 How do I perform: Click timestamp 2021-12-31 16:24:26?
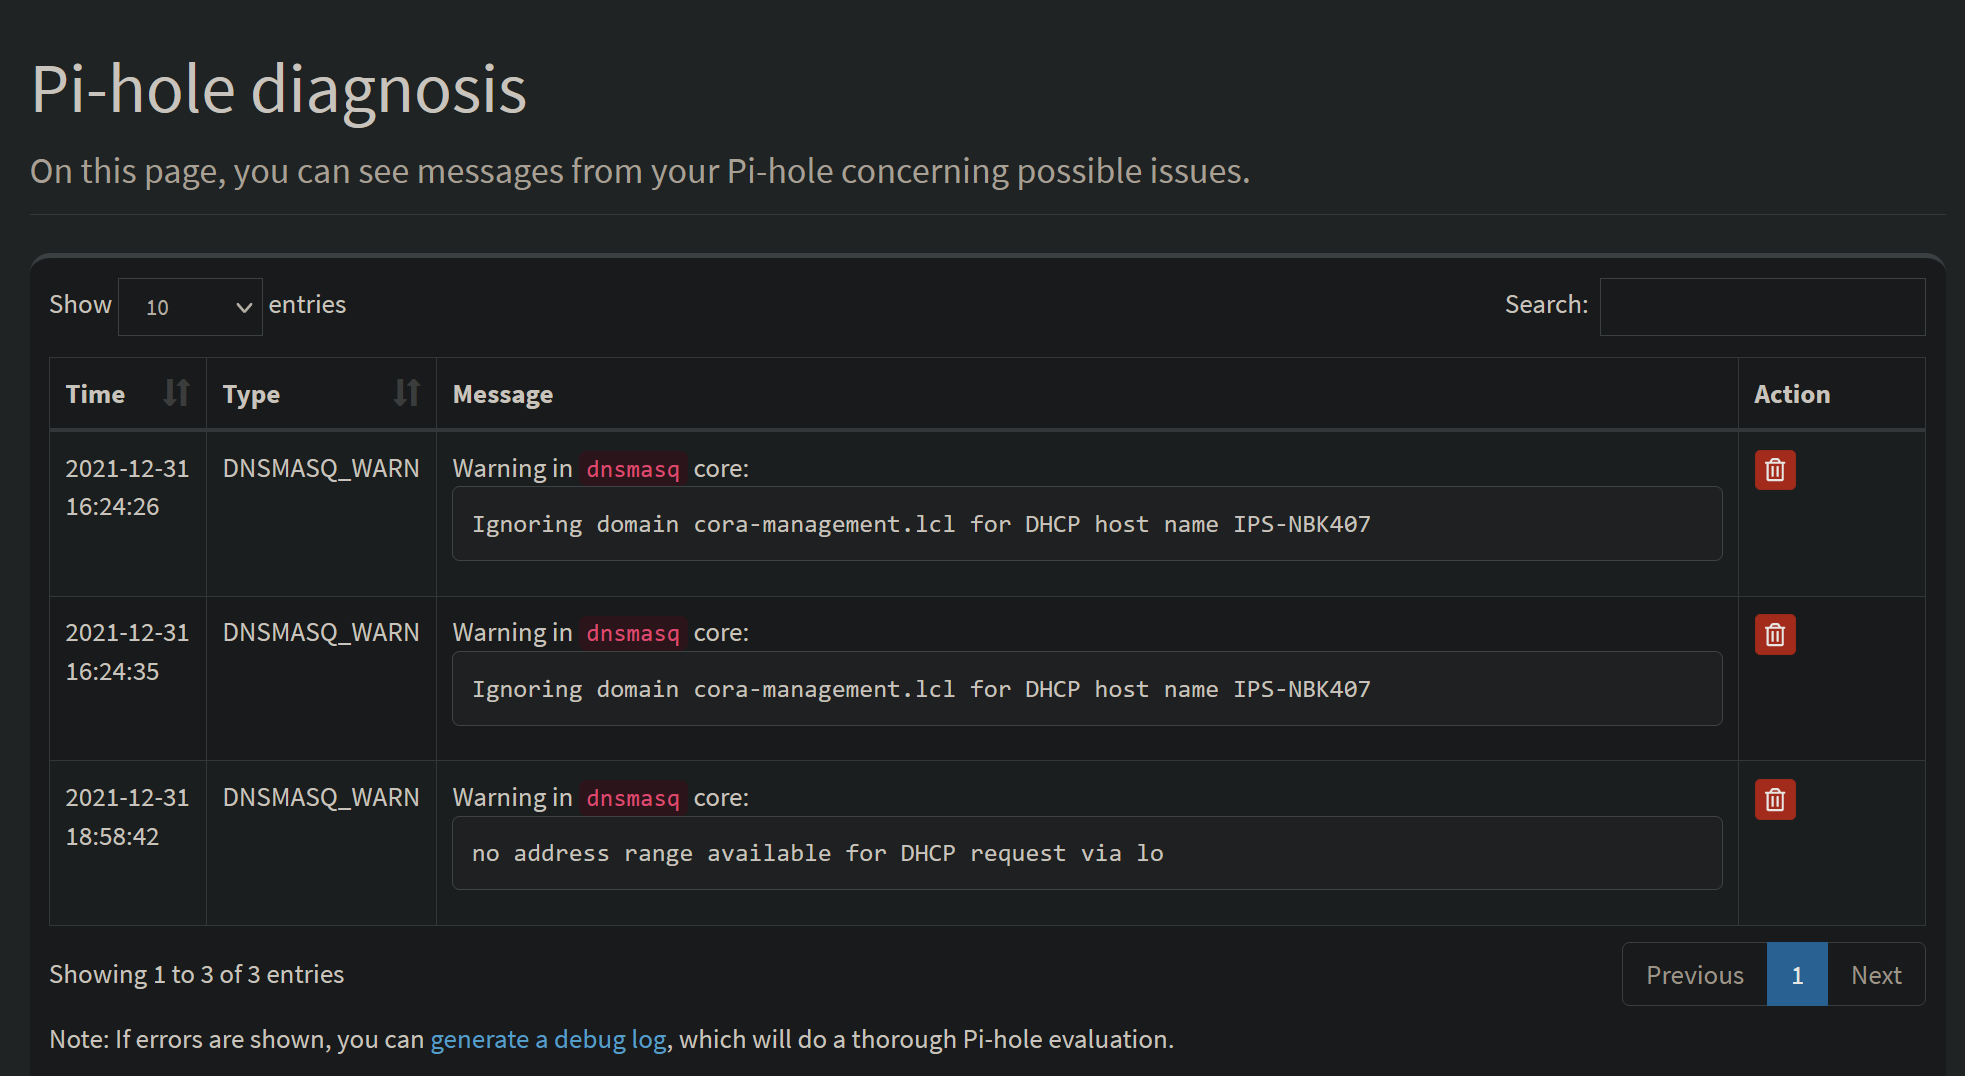pos(127,488)
